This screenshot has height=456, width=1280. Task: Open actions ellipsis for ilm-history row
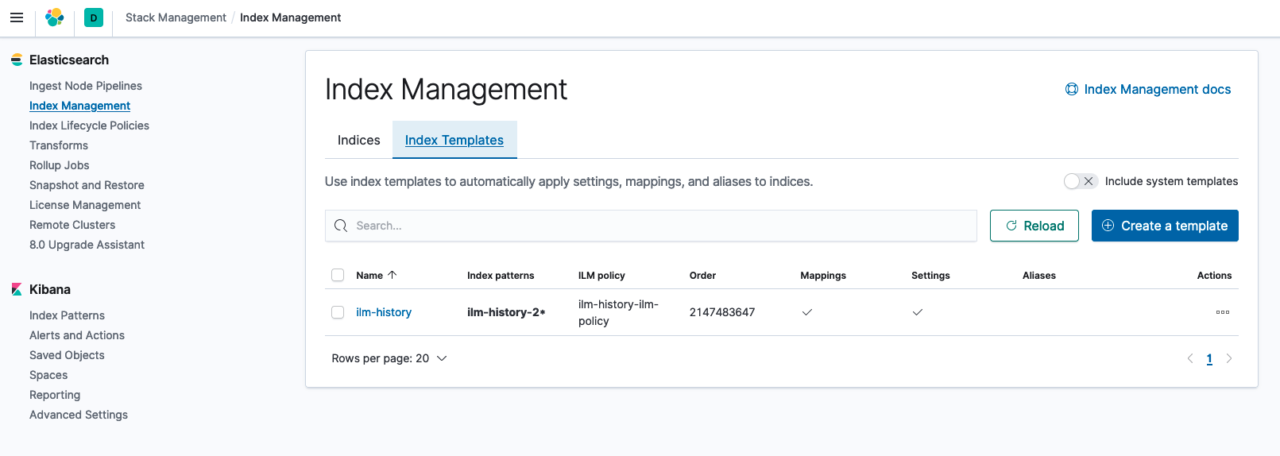click(1222, 312)
